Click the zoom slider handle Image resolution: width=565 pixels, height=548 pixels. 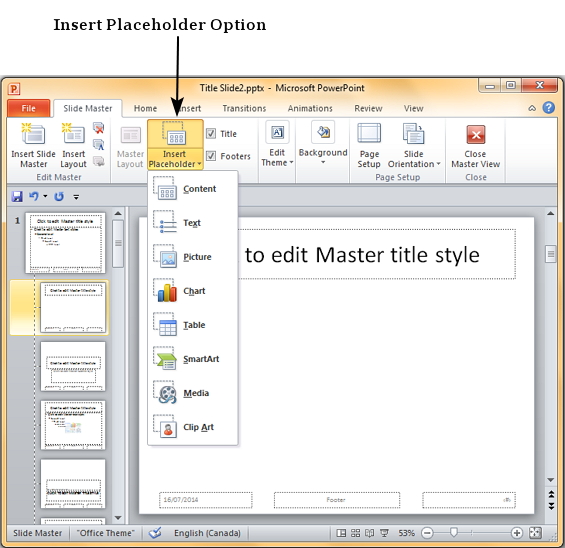(454, 532)
